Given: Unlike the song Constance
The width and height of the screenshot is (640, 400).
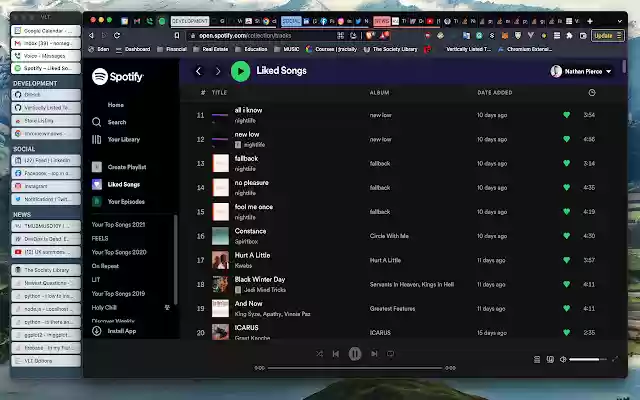Looking at the screenshot, I should click(x=567, y=236).
